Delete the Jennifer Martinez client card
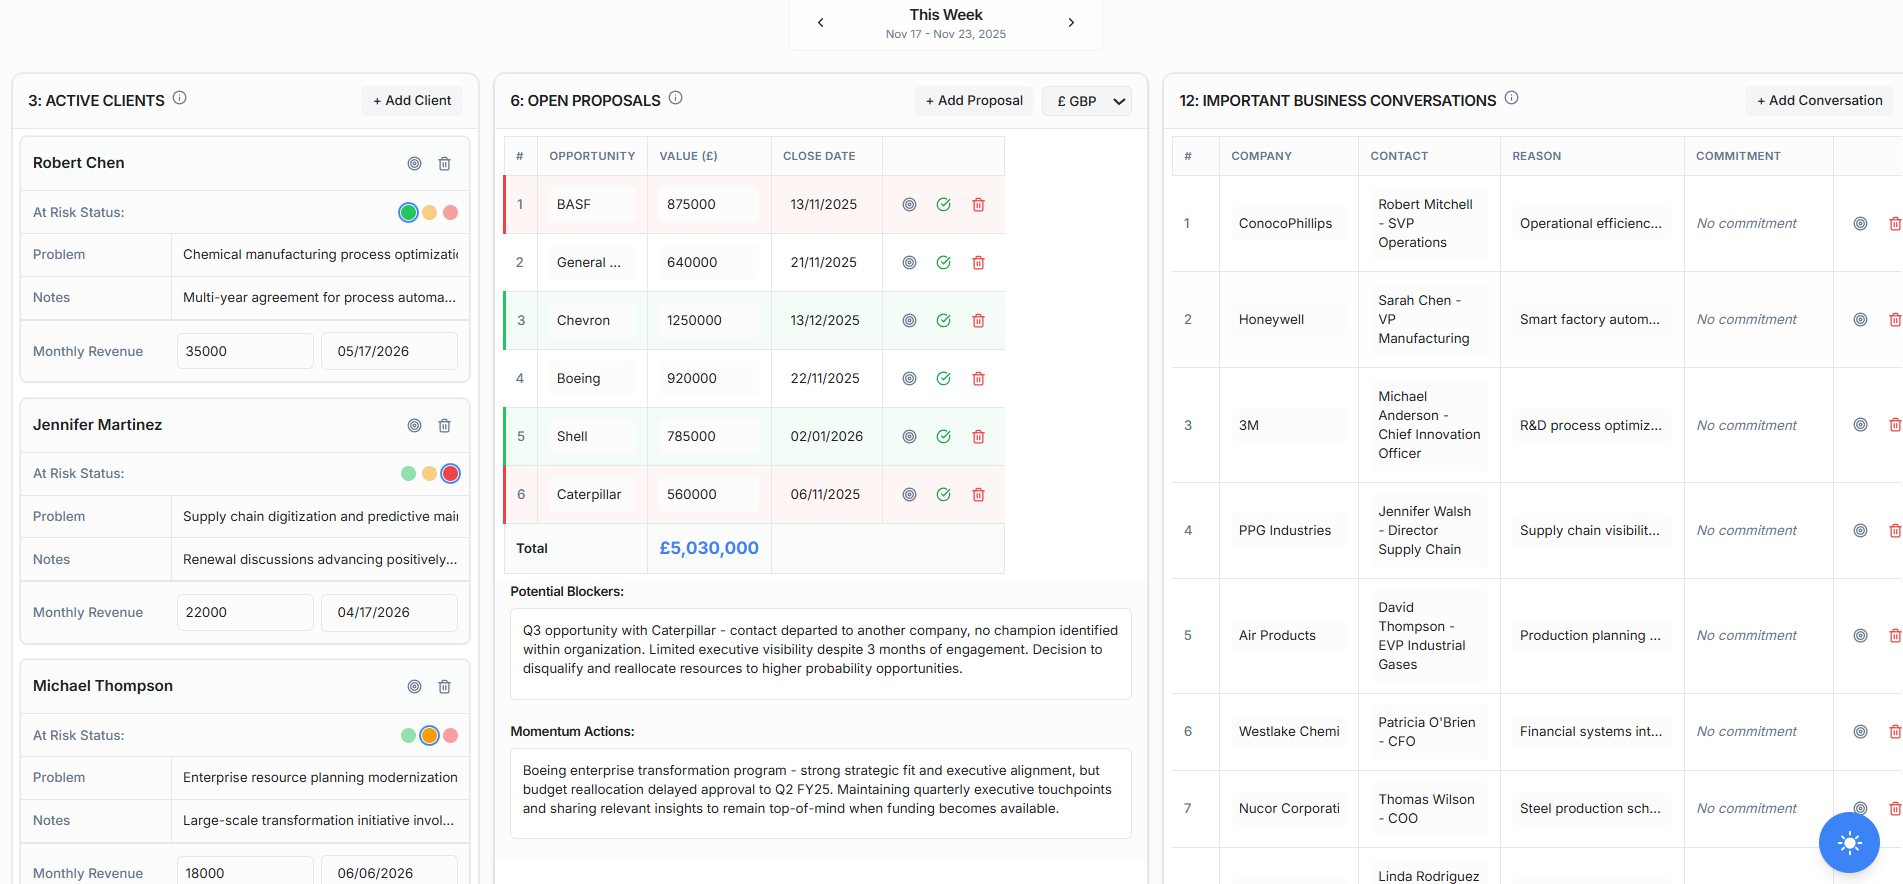The width and height of the screenshot is (1903, 884). coord(445,426)
